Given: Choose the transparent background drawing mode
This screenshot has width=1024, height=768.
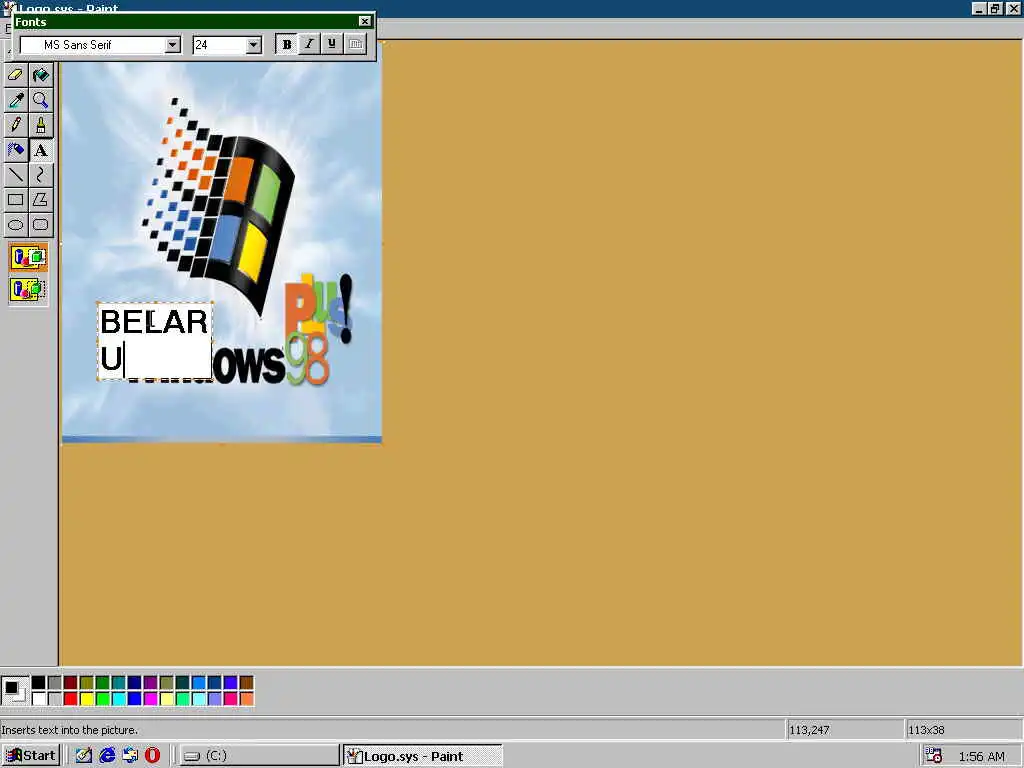Looking at the screenshot, I should click(28, 289).
